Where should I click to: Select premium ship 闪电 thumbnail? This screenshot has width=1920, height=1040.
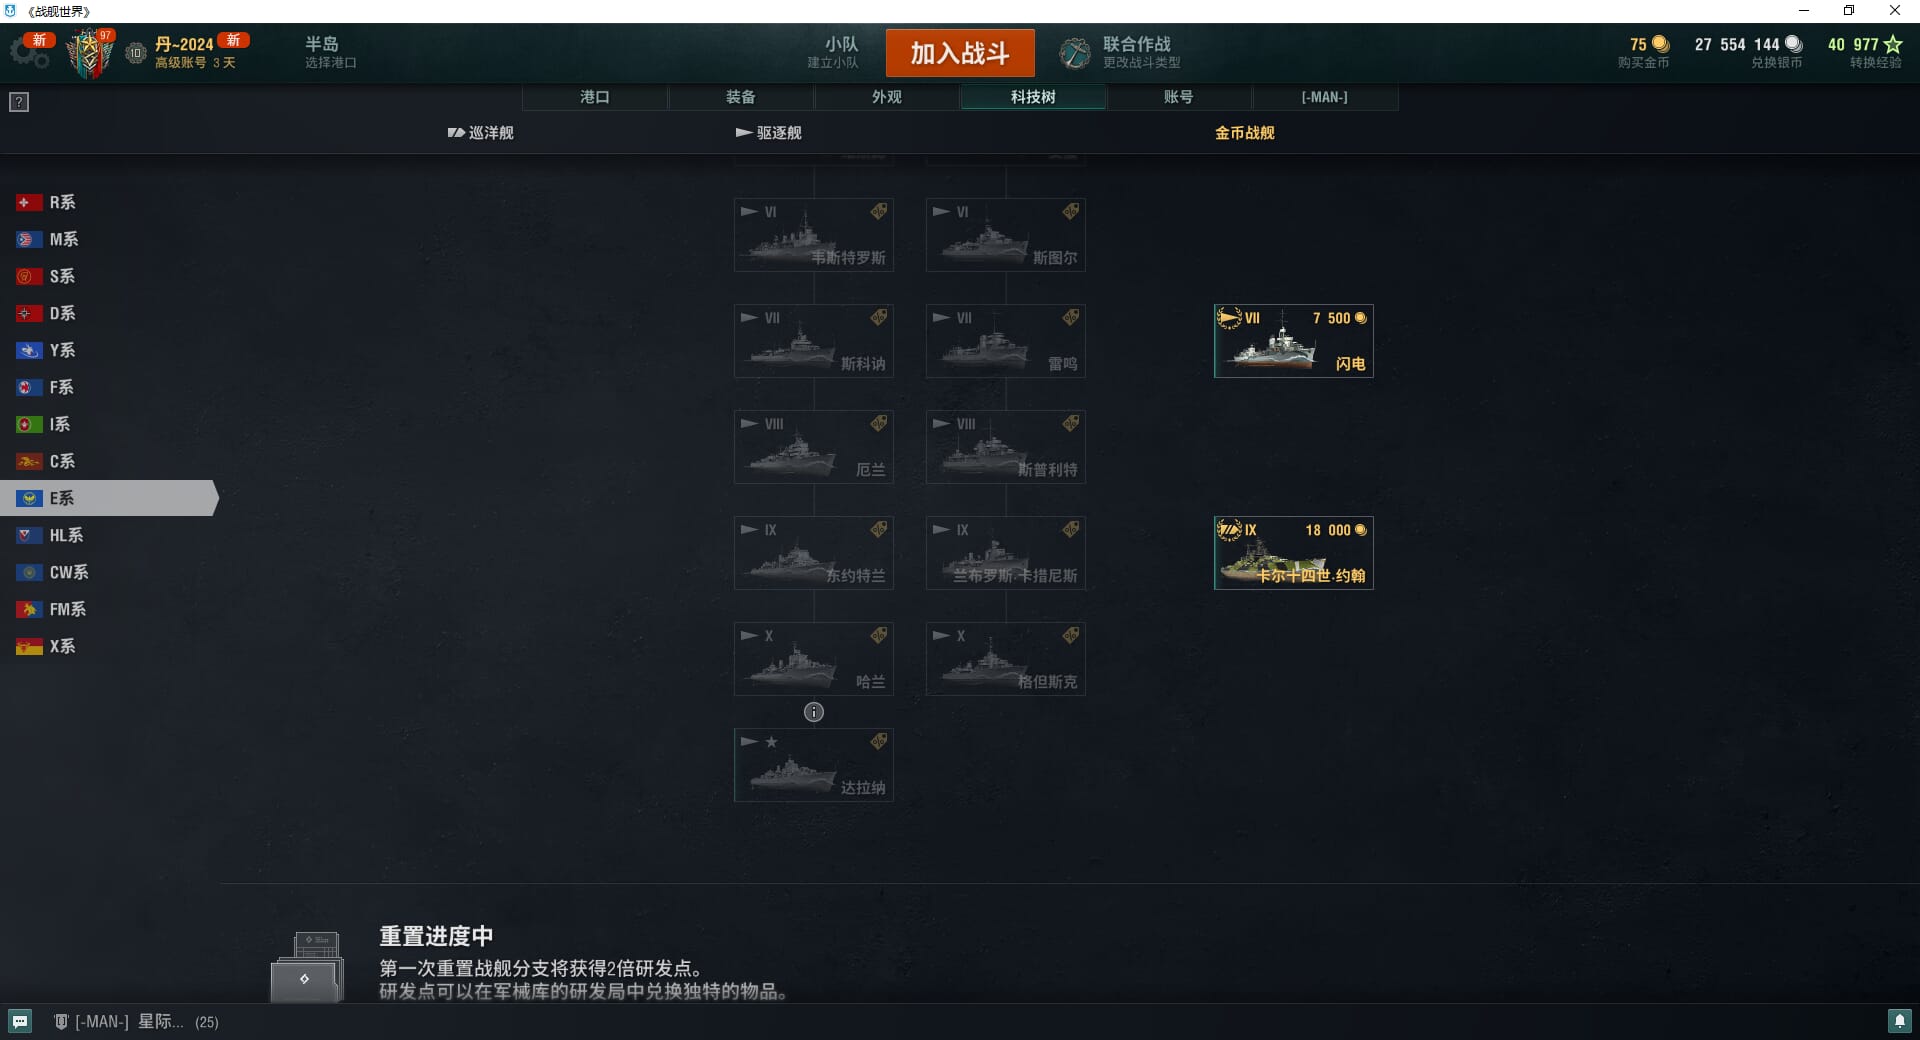[x=1293, y=341]
